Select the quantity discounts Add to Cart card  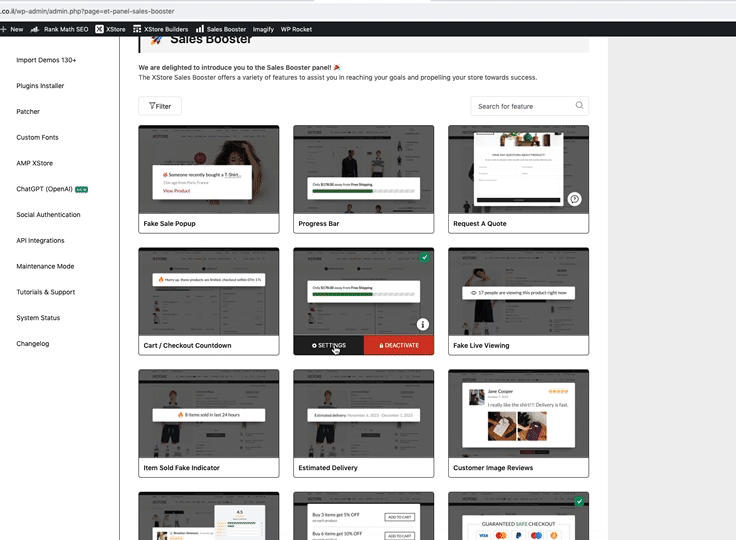coord(364,516)
